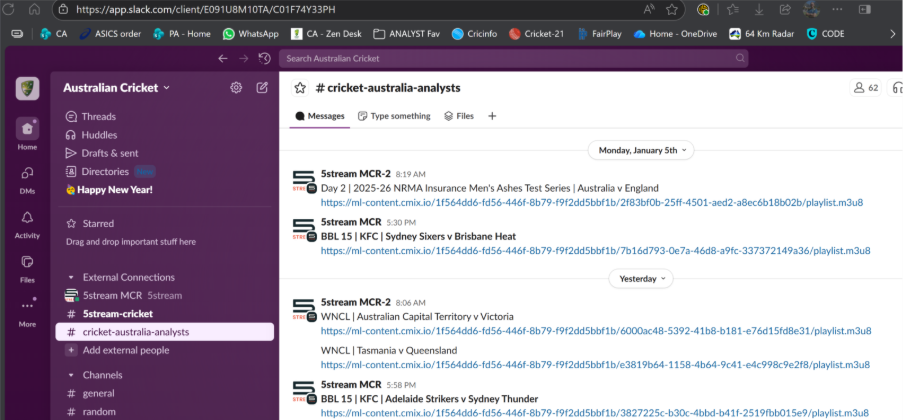
Task: Open the Cricinfo bookmark
Action: coord(475,34)
